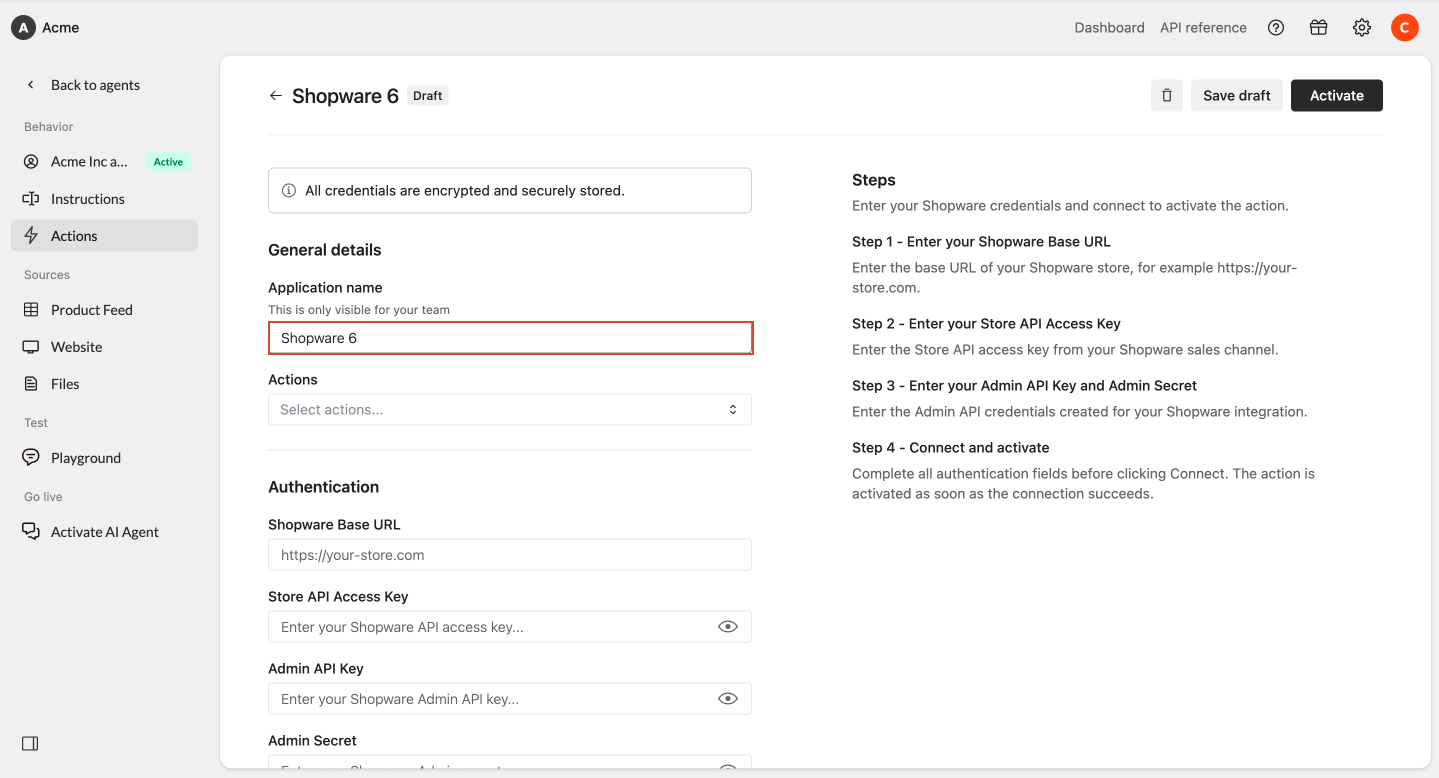Open Activate AI Agent page

pyautogui.click(x=105, y=532)
